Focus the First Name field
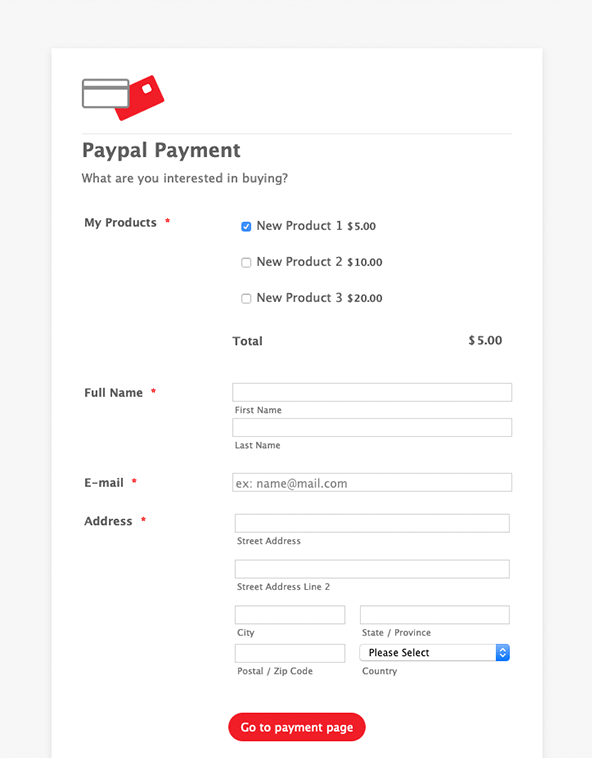Image resolution: width=592 pixels, height=758 pixels. click(x=372, y=392)
